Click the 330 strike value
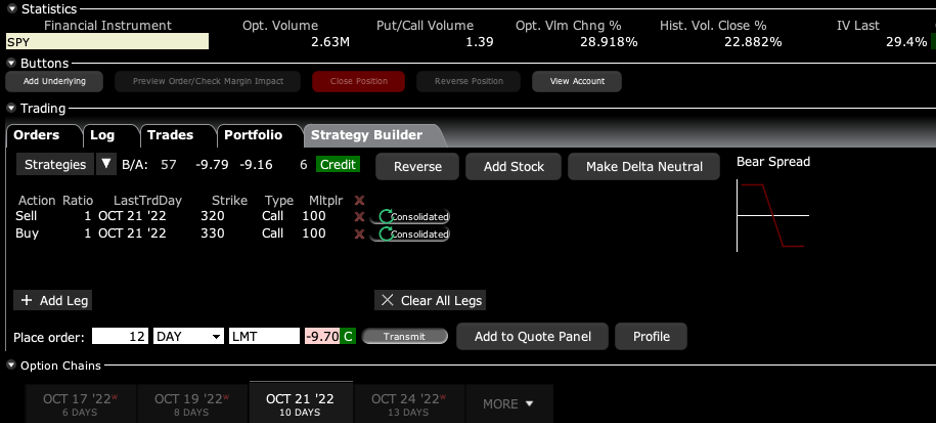936x423 pixels. point(213,233)
